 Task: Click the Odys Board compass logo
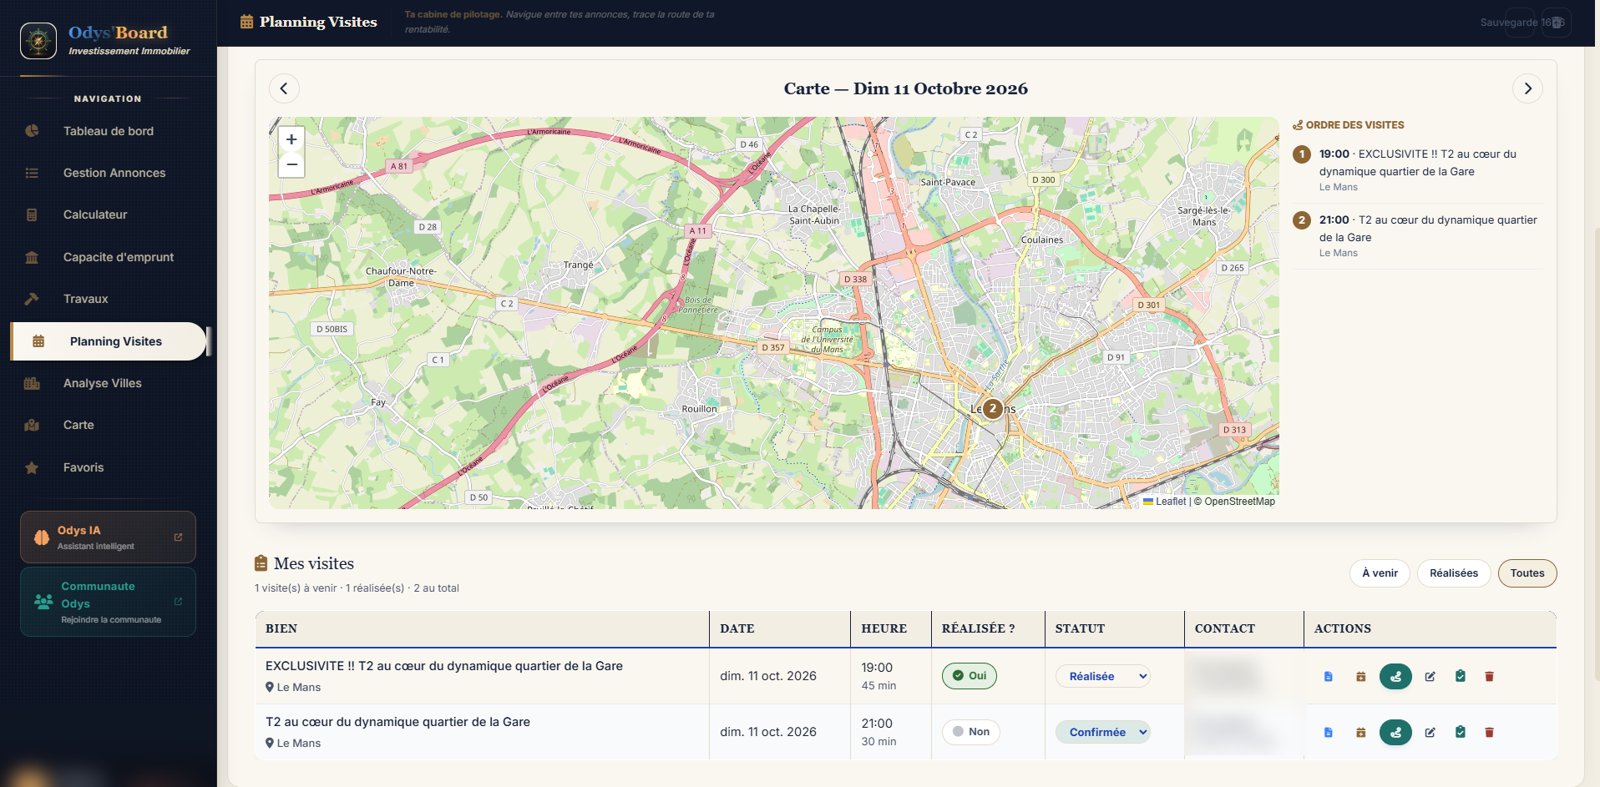point(38,41)
